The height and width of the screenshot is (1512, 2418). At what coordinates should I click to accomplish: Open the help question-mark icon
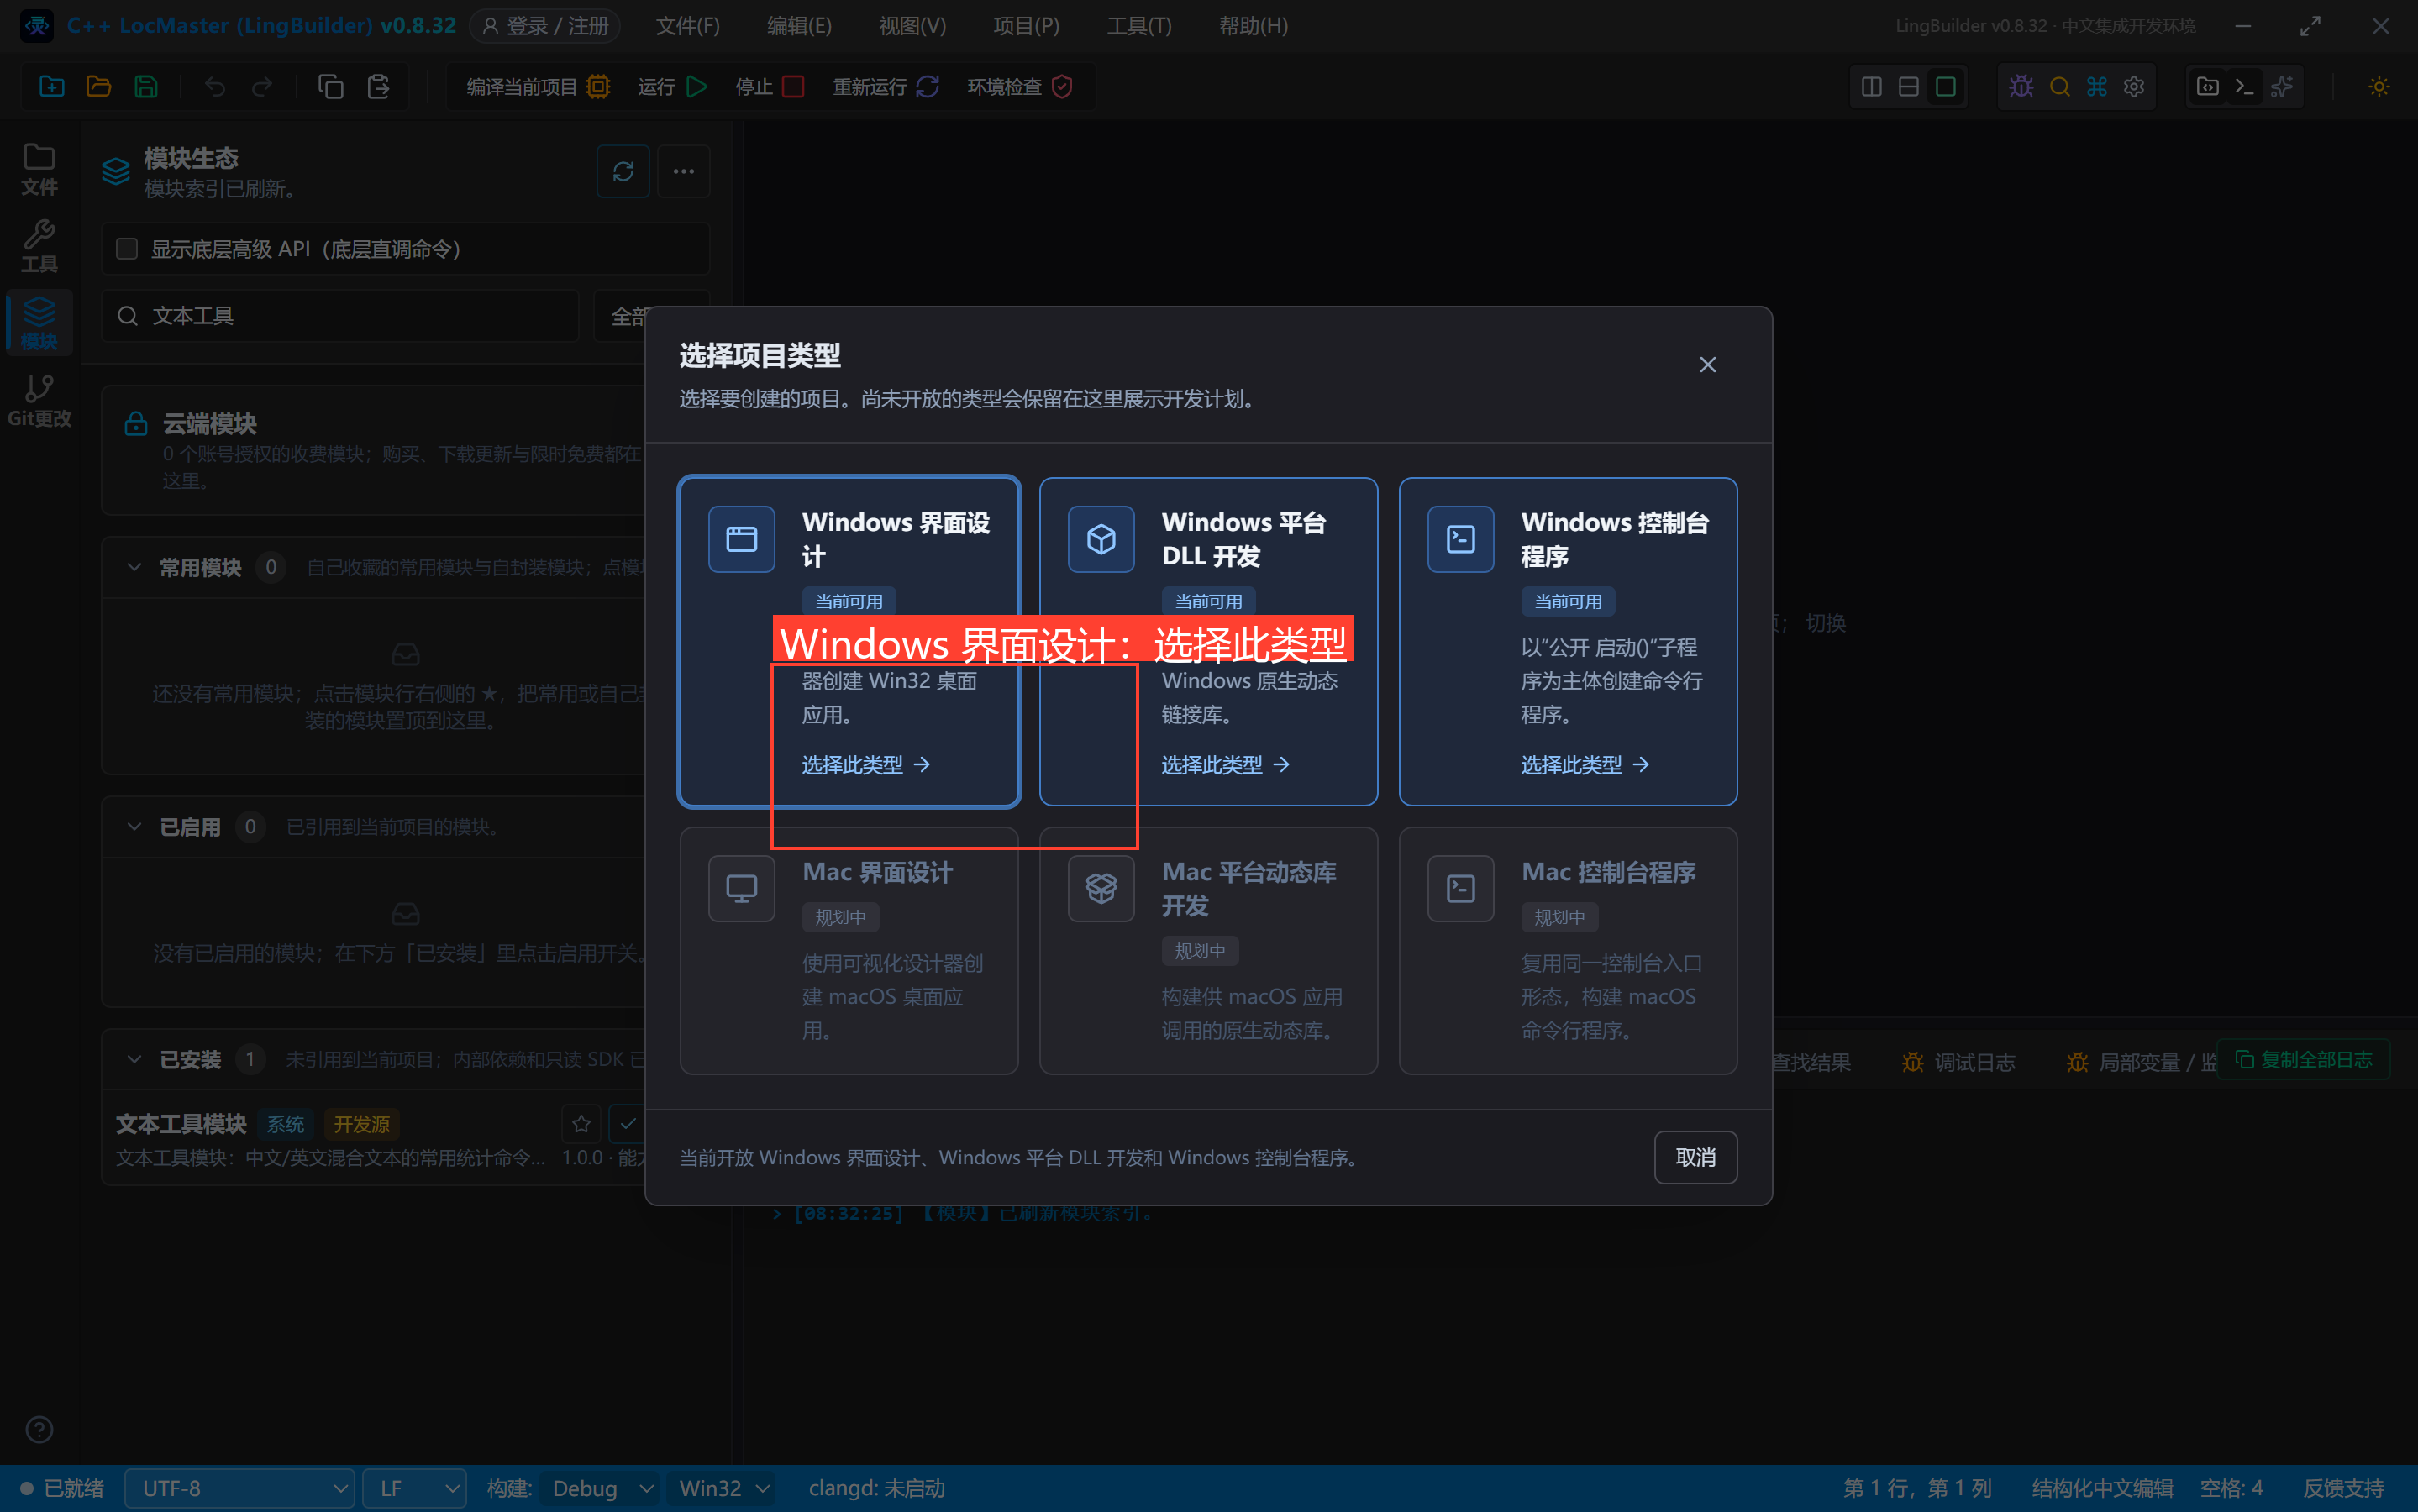point(39,1429)
